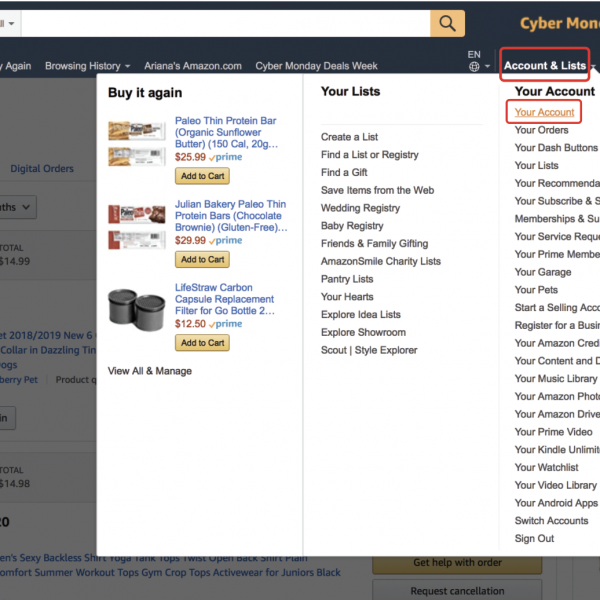
Task: Open the order time period dropdown
Action: click(17, 207)
